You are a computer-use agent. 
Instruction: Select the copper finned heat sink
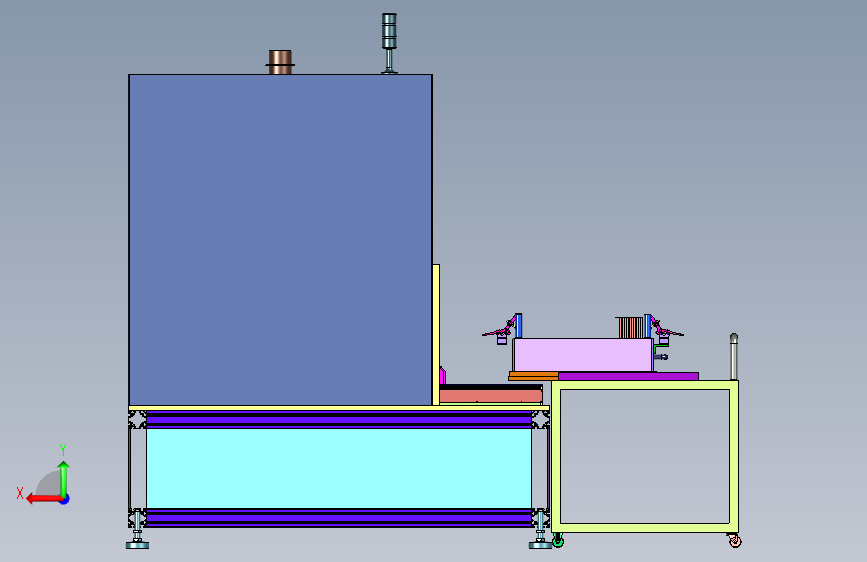pyautogui.click(x=630, y=327)
